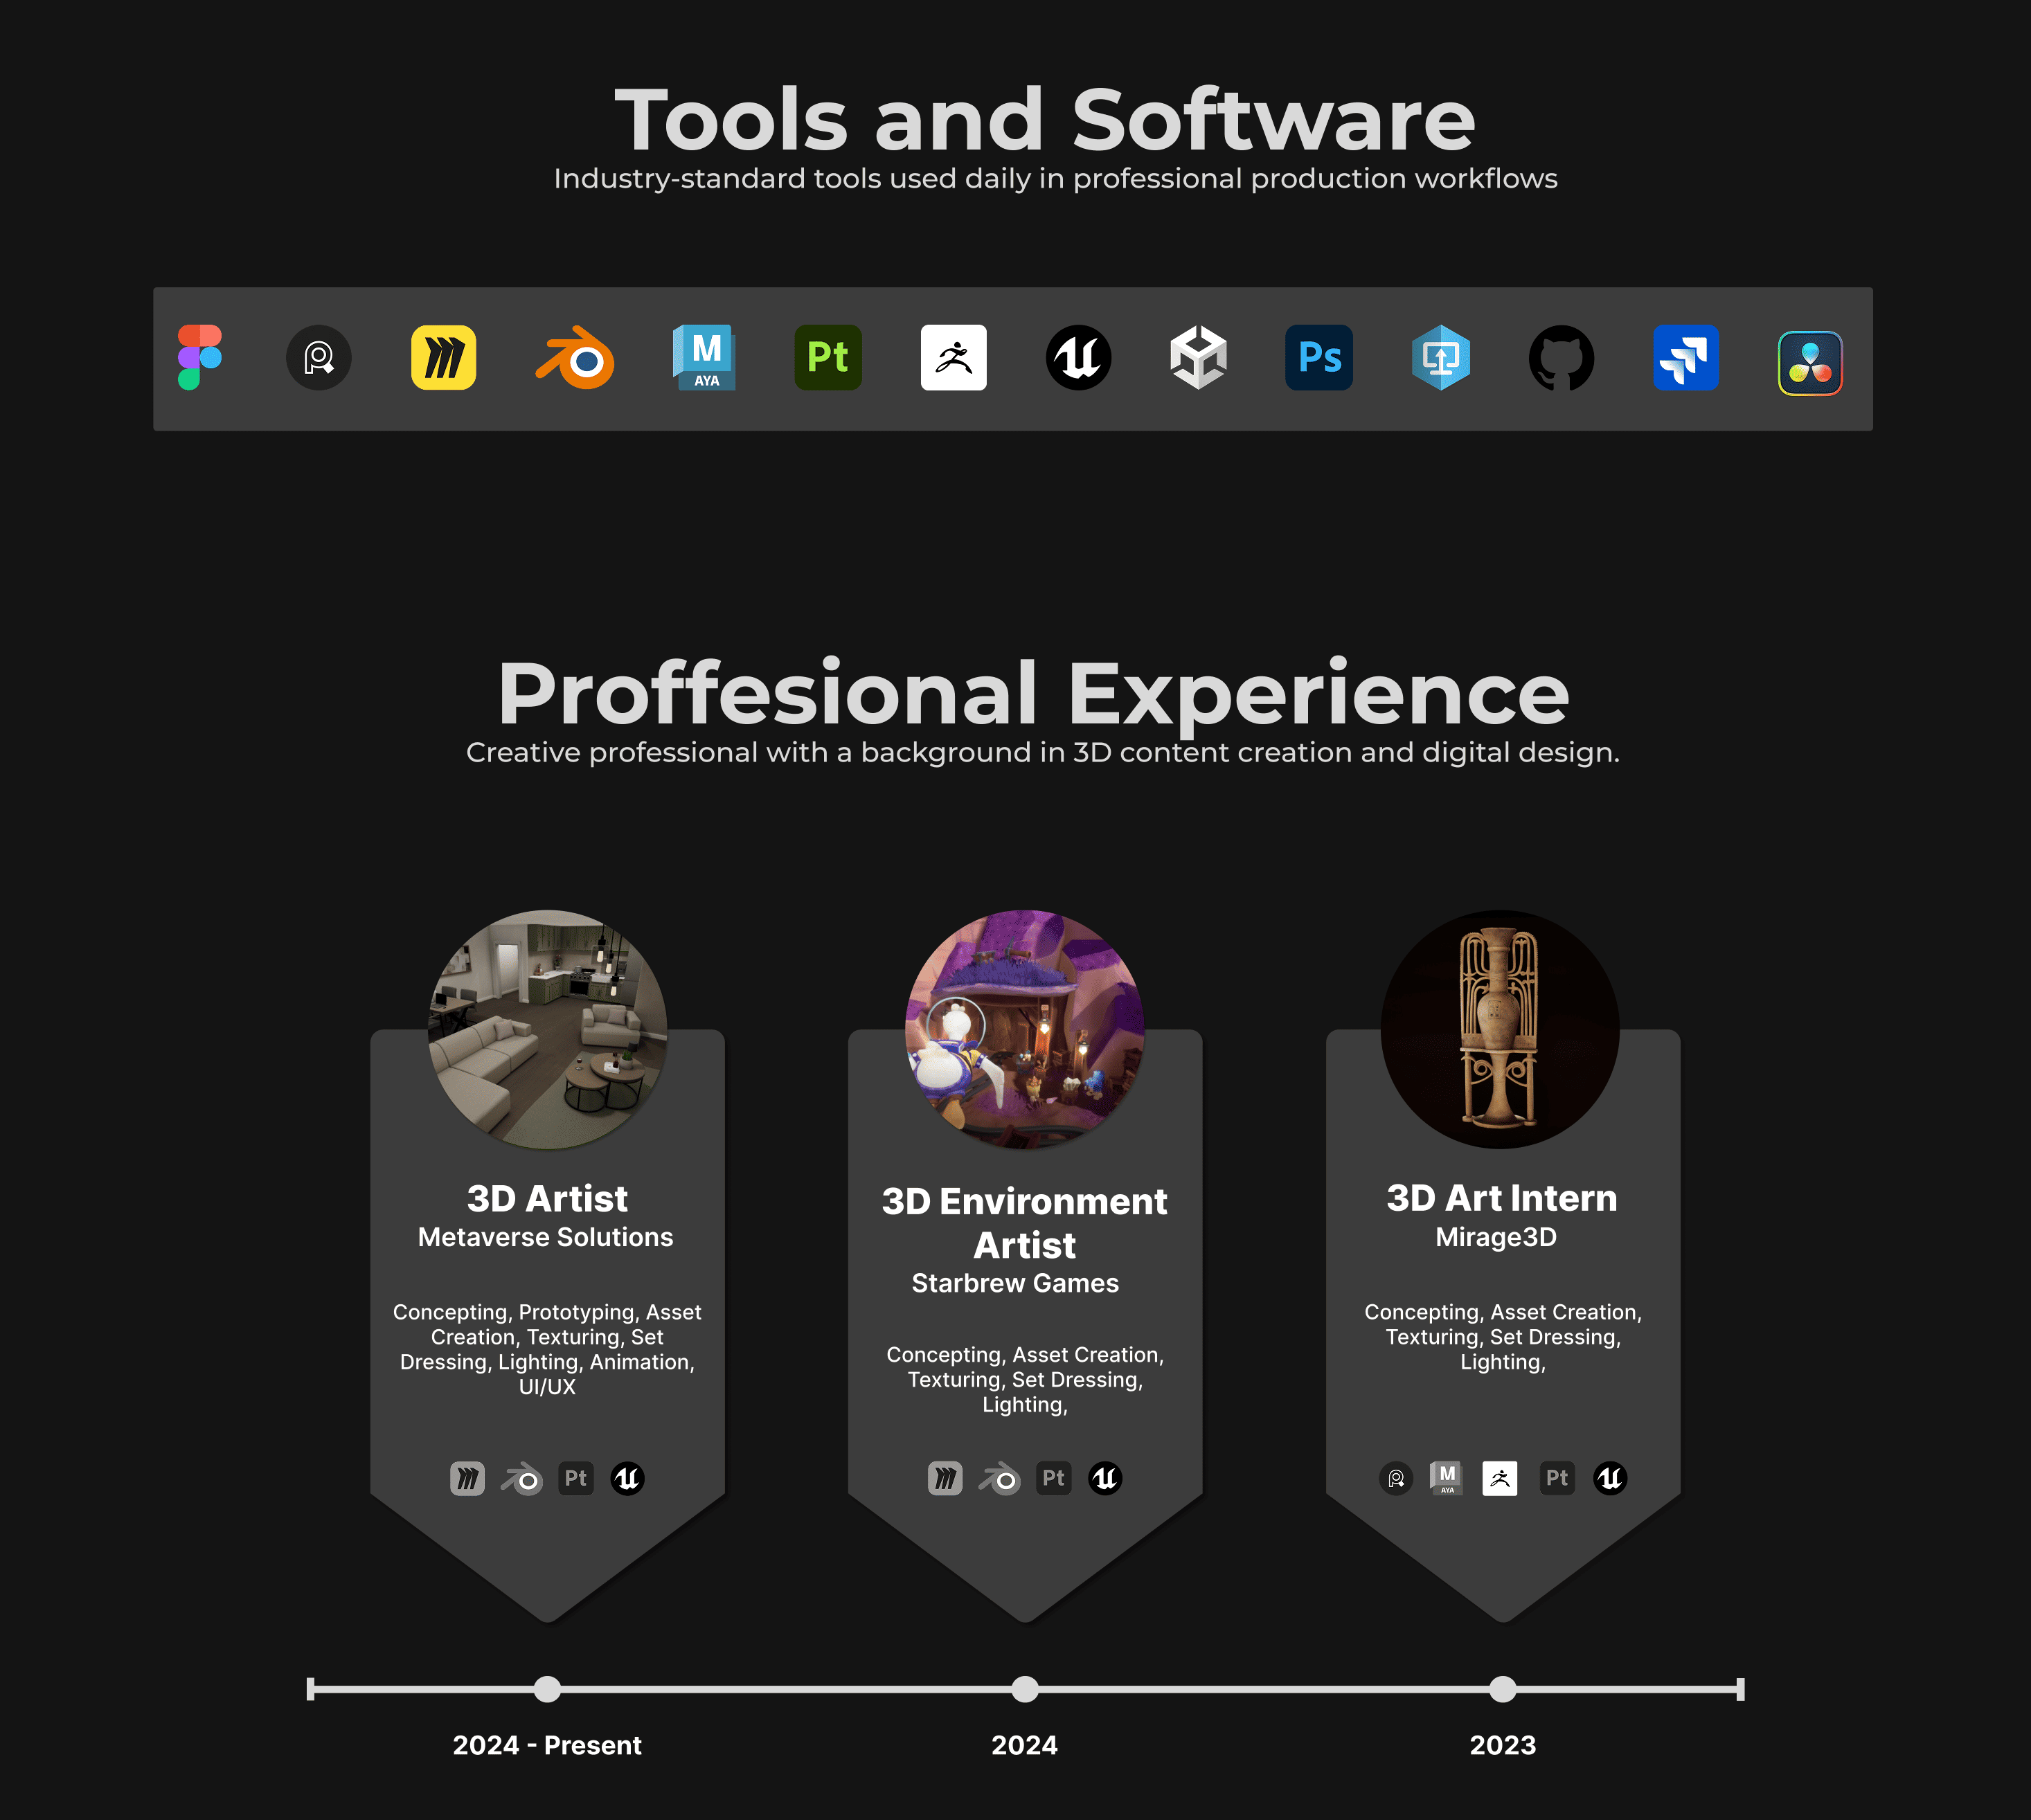
Task: Click the 3D Art Intern title
Action: 1502,1198
